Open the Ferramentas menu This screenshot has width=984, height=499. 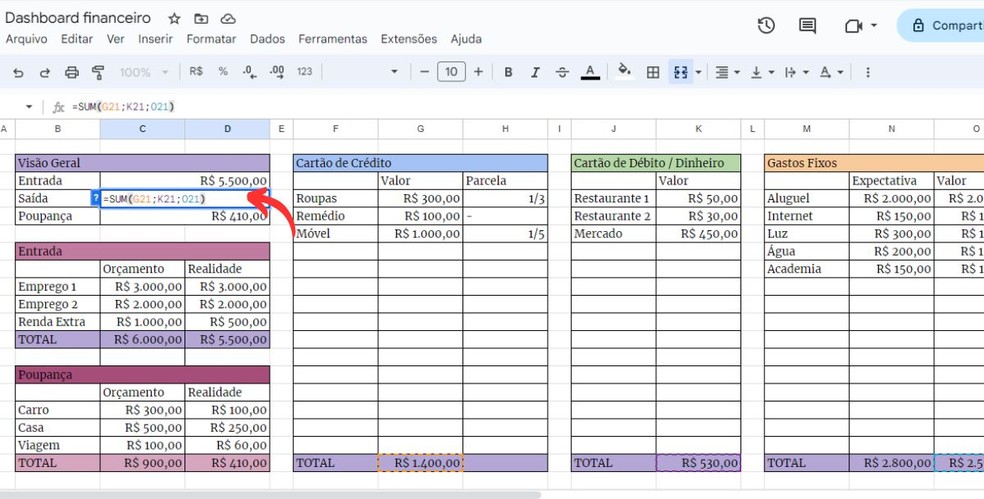tap(333, 39)
